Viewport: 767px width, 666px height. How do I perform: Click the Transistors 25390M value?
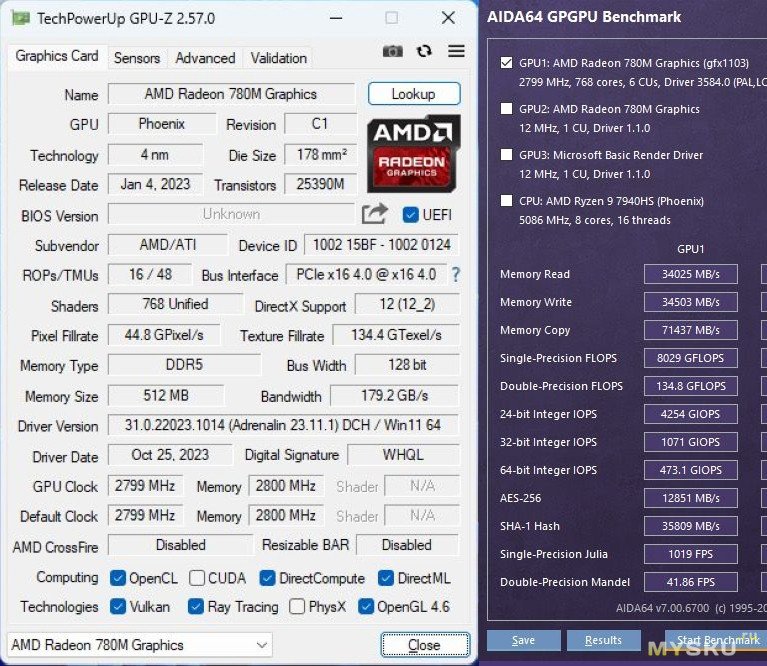tap(320, 184)
